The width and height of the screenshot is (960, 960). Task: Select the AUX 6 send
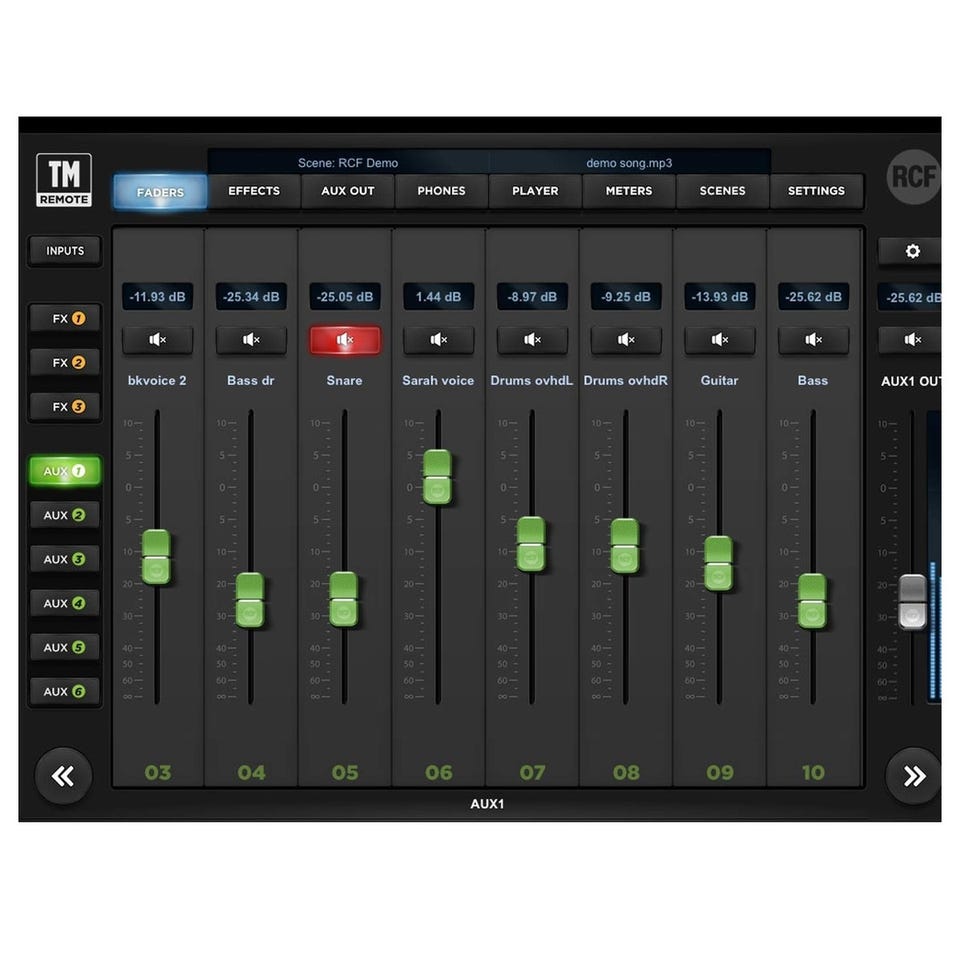[65, 691]
